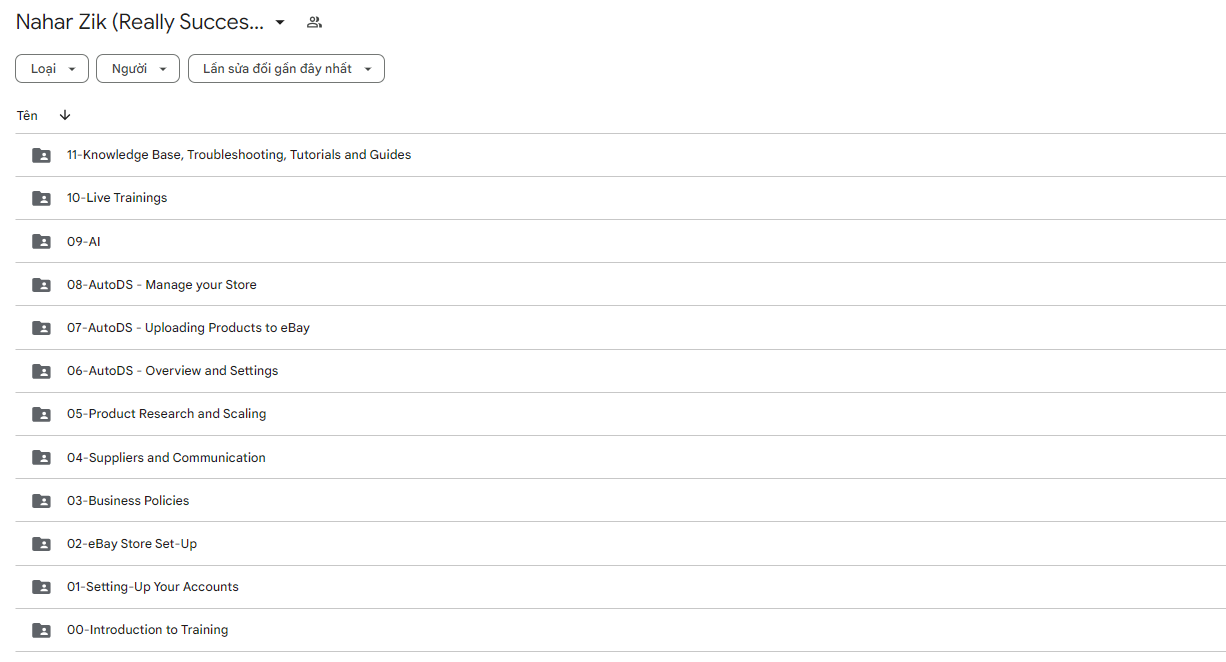Image resolution: width=1226 pixels, height=662 pixels.
Task: Click the 'Nahar Zik (Really Succes...' title text
Action: 140,22
